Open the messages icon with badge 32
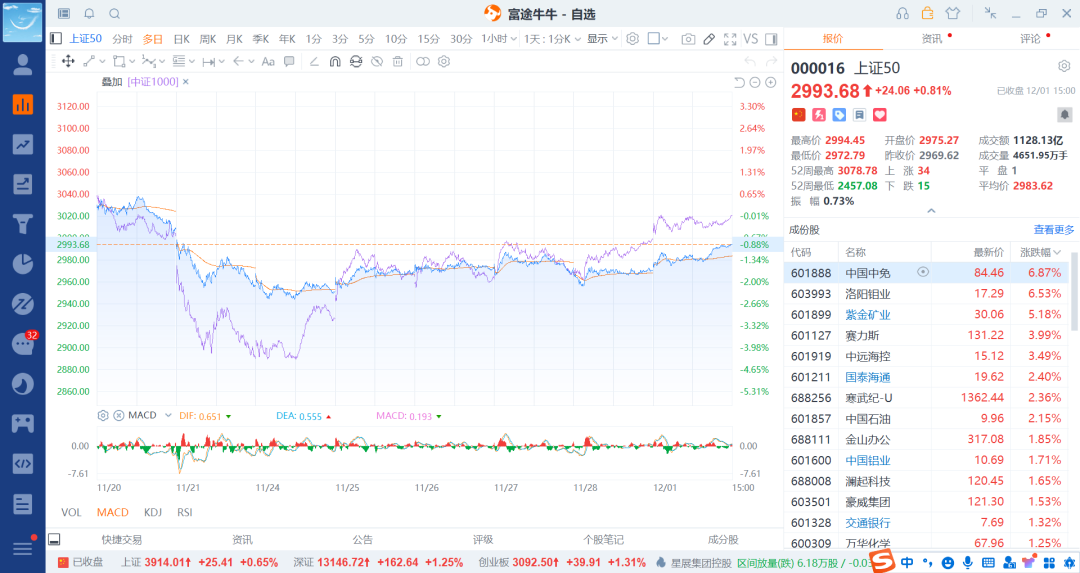Image resolution: width=1080 pixels, height=573 pixels. point(23,343)
